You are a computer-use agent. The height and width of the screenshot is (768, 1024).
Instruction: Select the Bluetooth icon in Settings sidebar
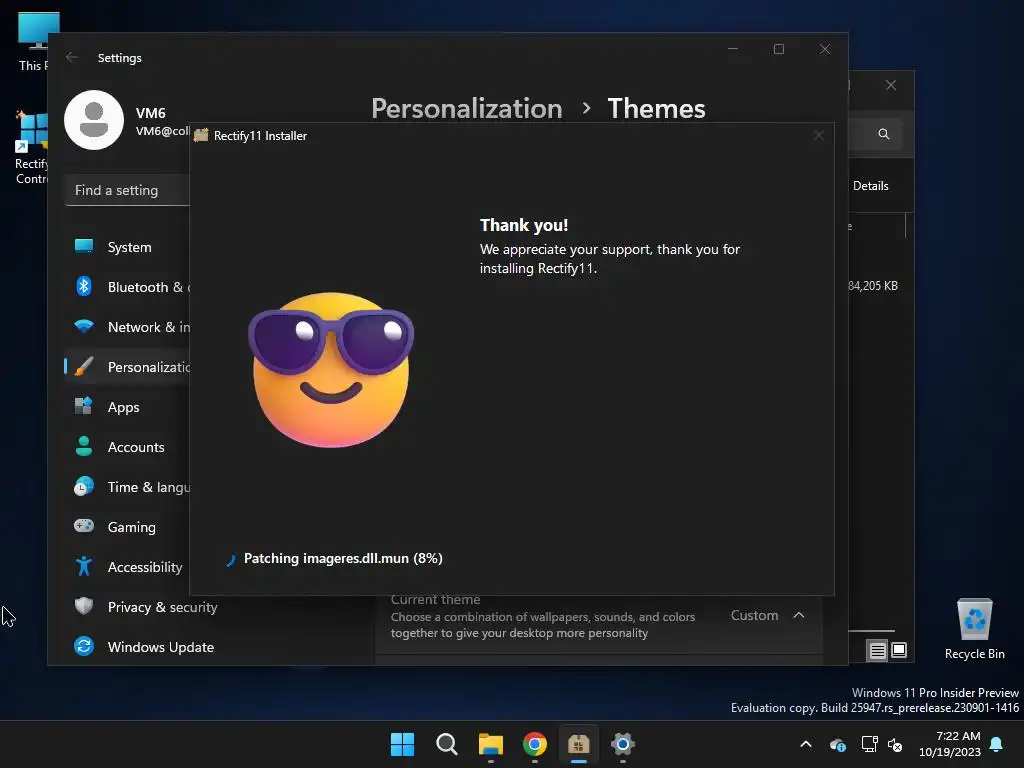pyautogui.click(x=84, y=287)
